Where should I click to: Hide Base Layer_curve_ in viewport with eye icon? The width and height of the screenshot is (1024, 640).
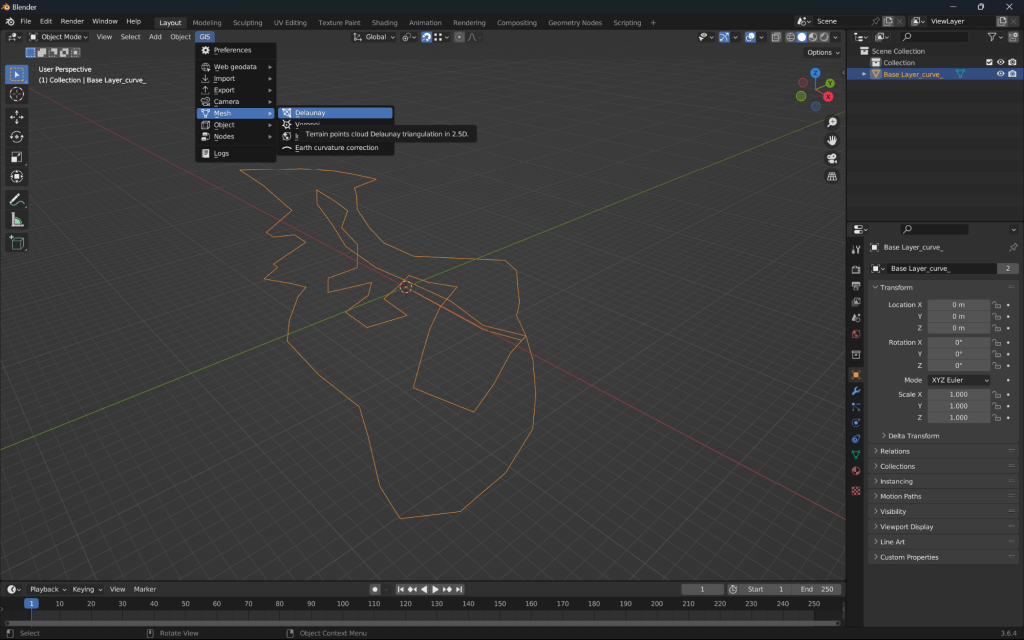1000,74
